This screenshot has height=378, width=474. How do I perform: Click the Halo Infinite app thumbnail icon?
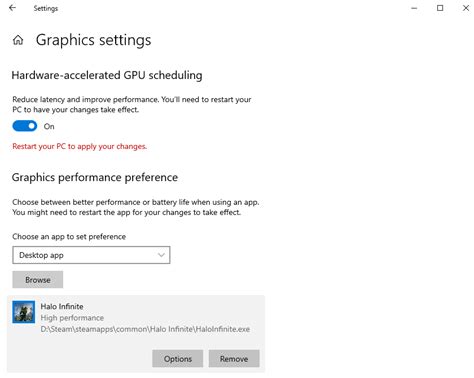24,312
